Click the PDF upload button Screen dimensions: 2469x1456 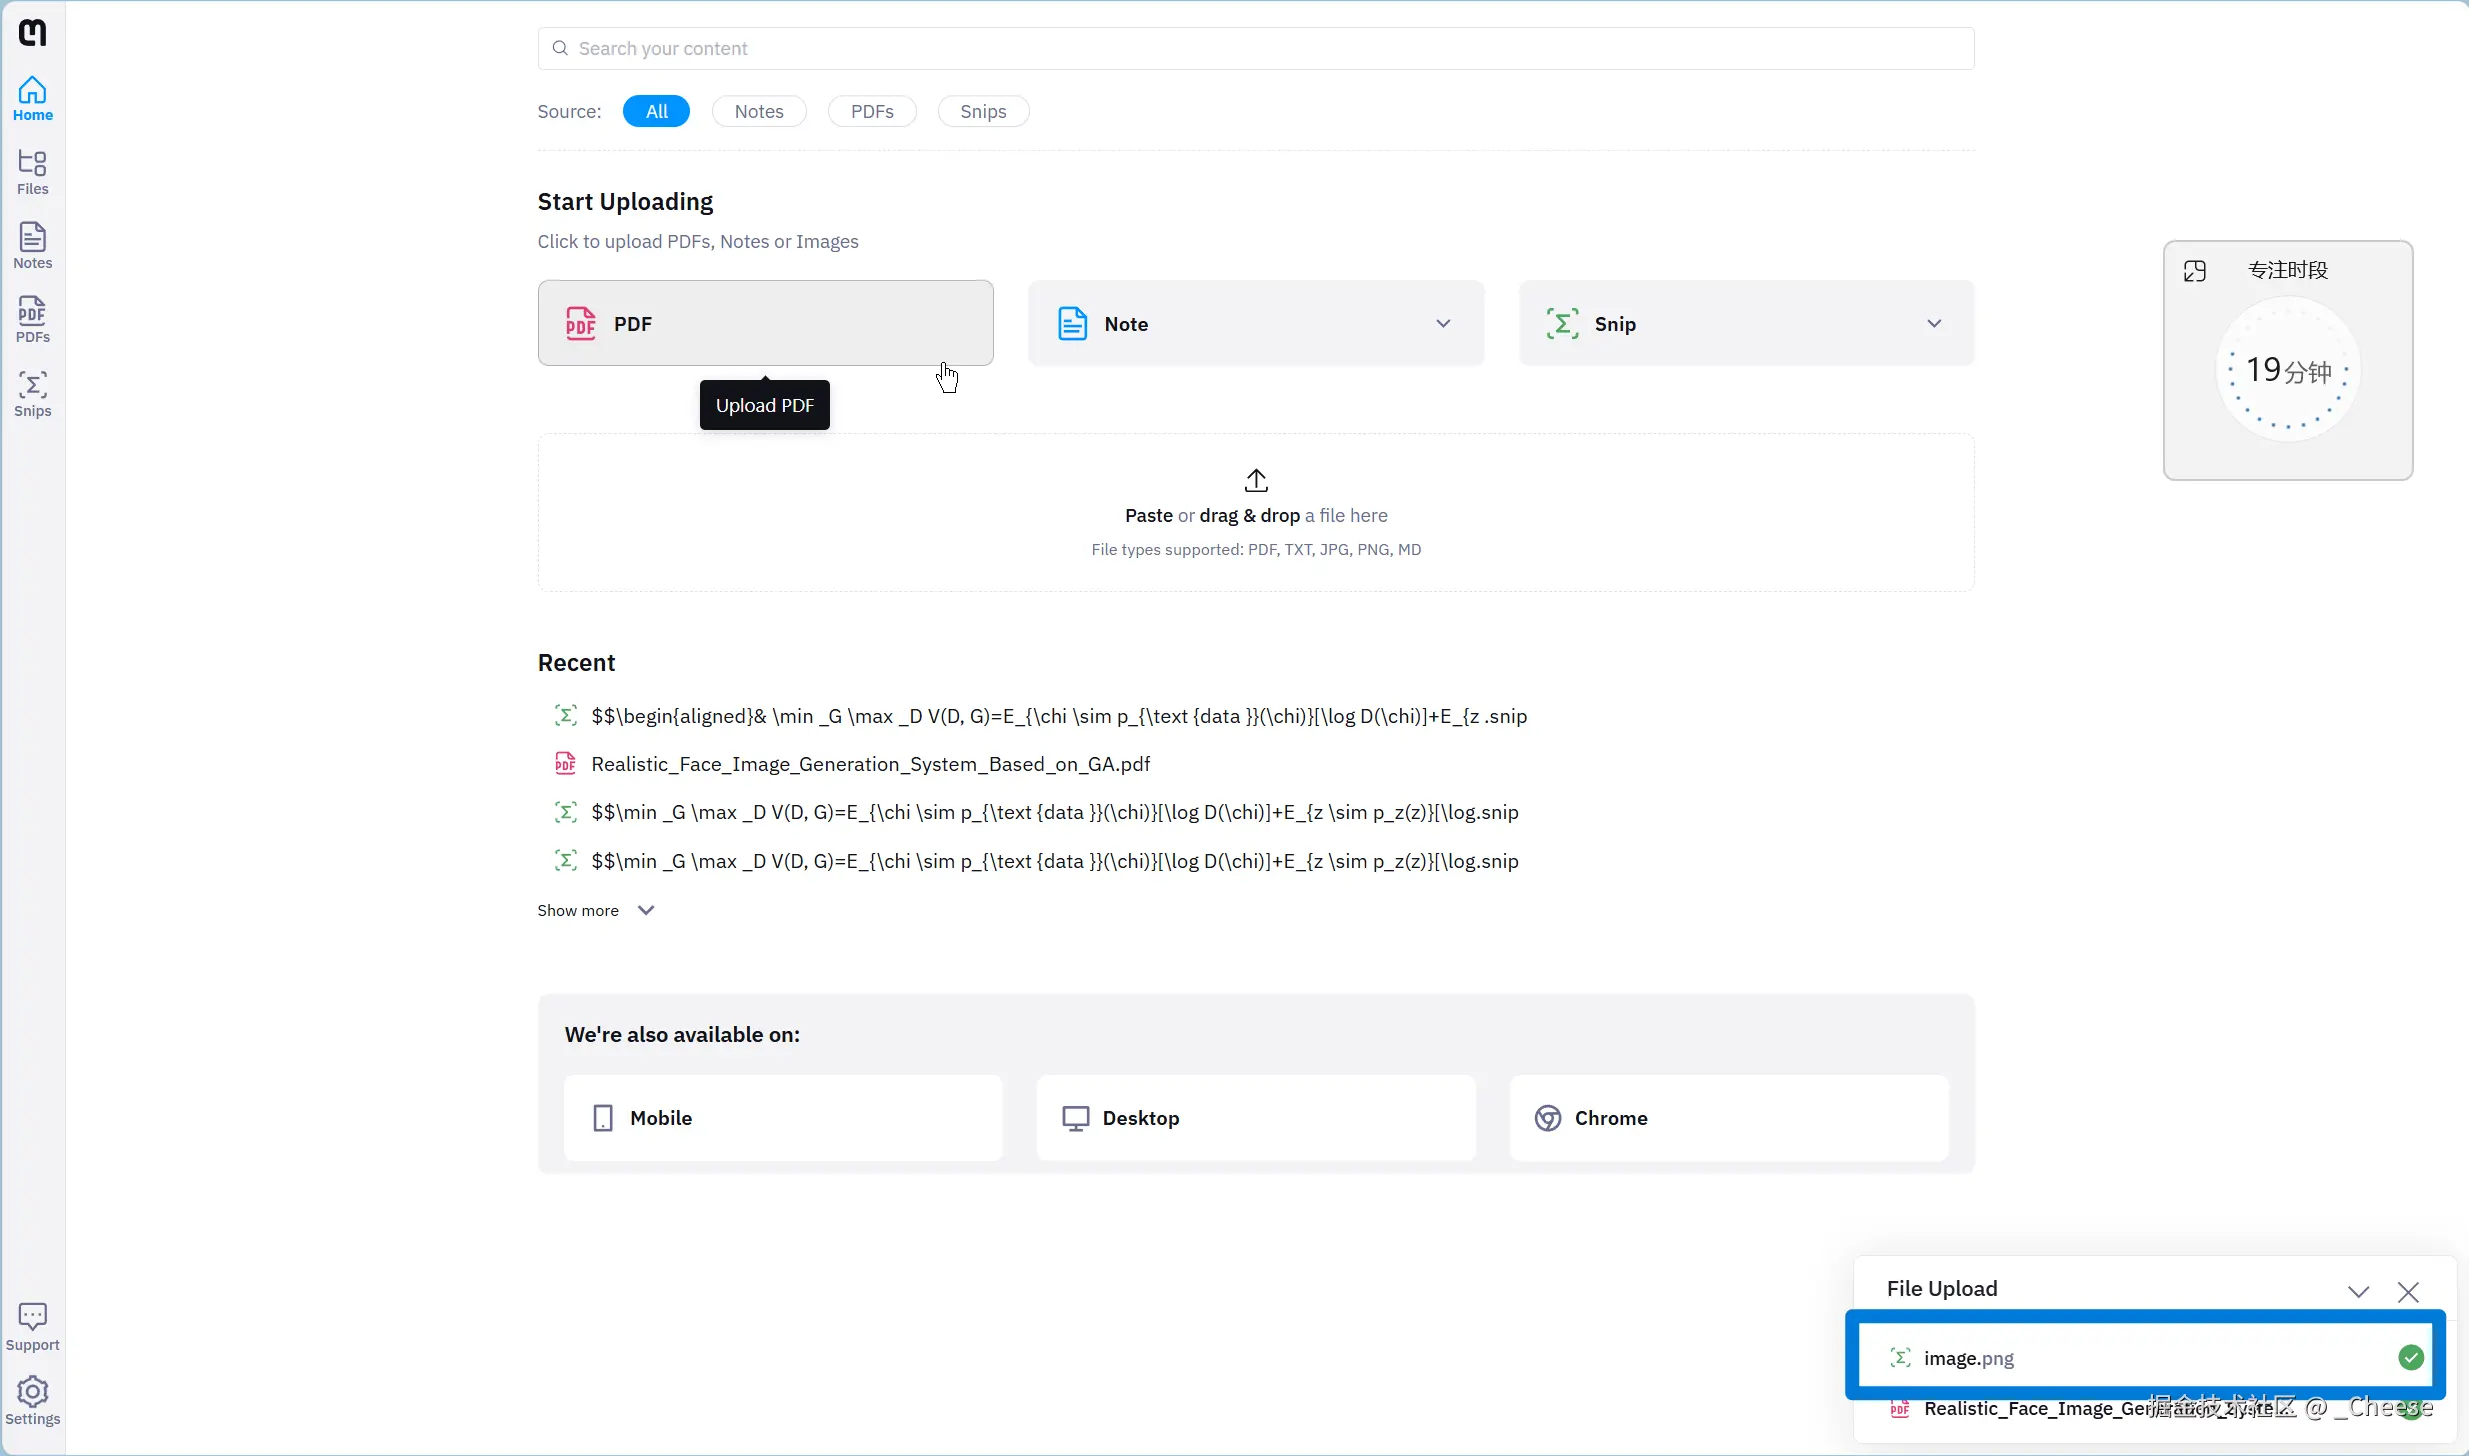765,323
